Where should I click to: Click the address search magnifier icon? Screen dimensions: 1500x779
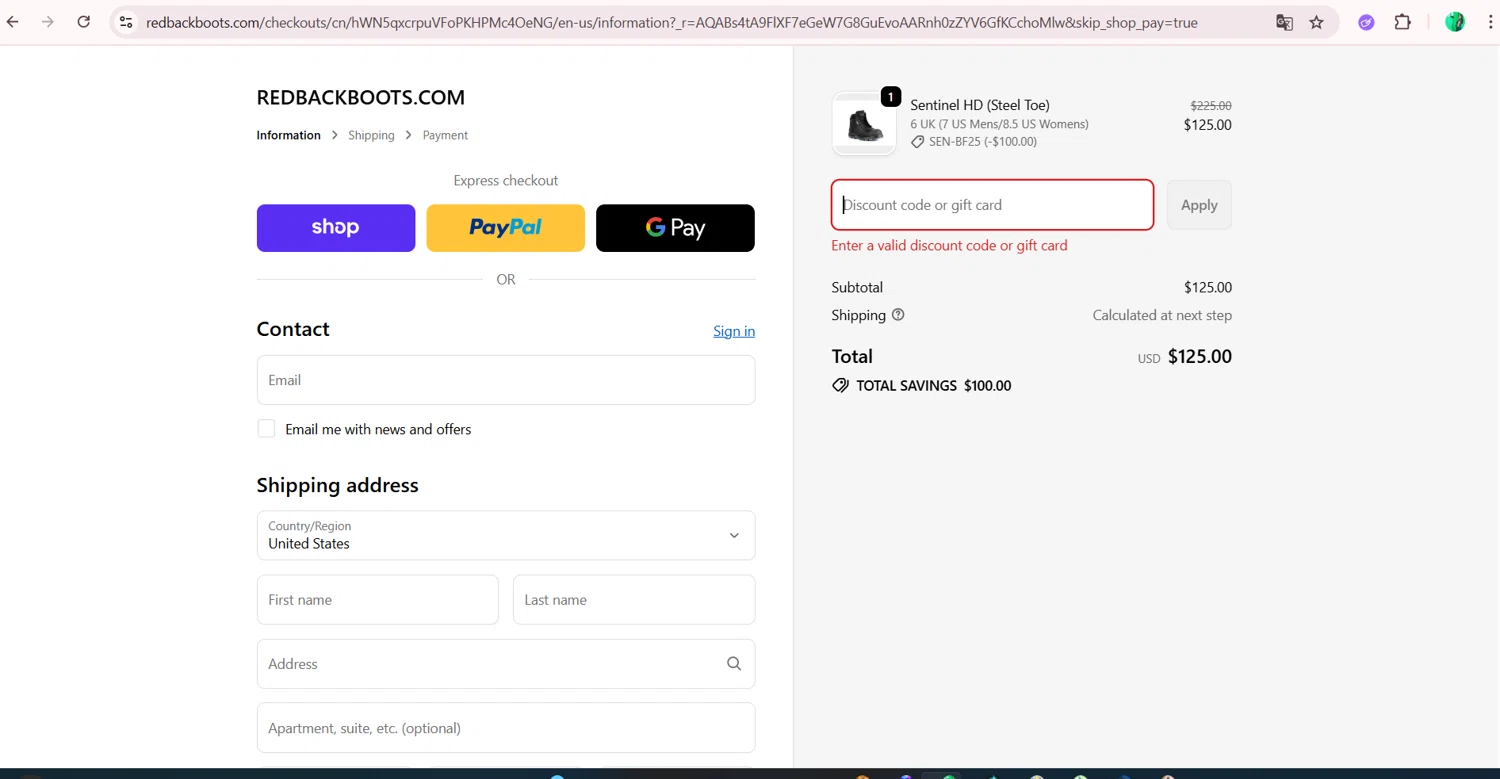pyautogui.click(x=734, y=664)
